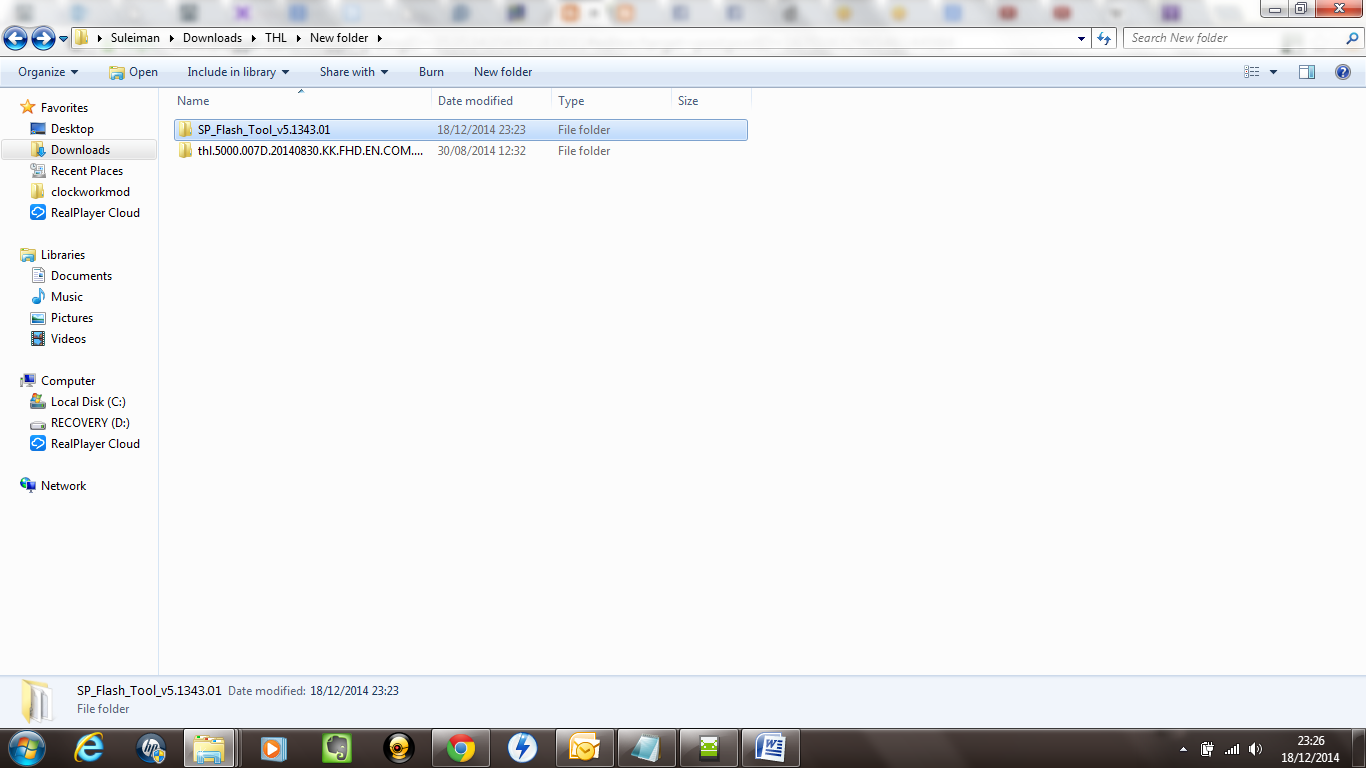The height and width of the screenshot is (768, 1366).
Task: Switch to Google Chrome on the taskbar
Action: click(461, 748)
